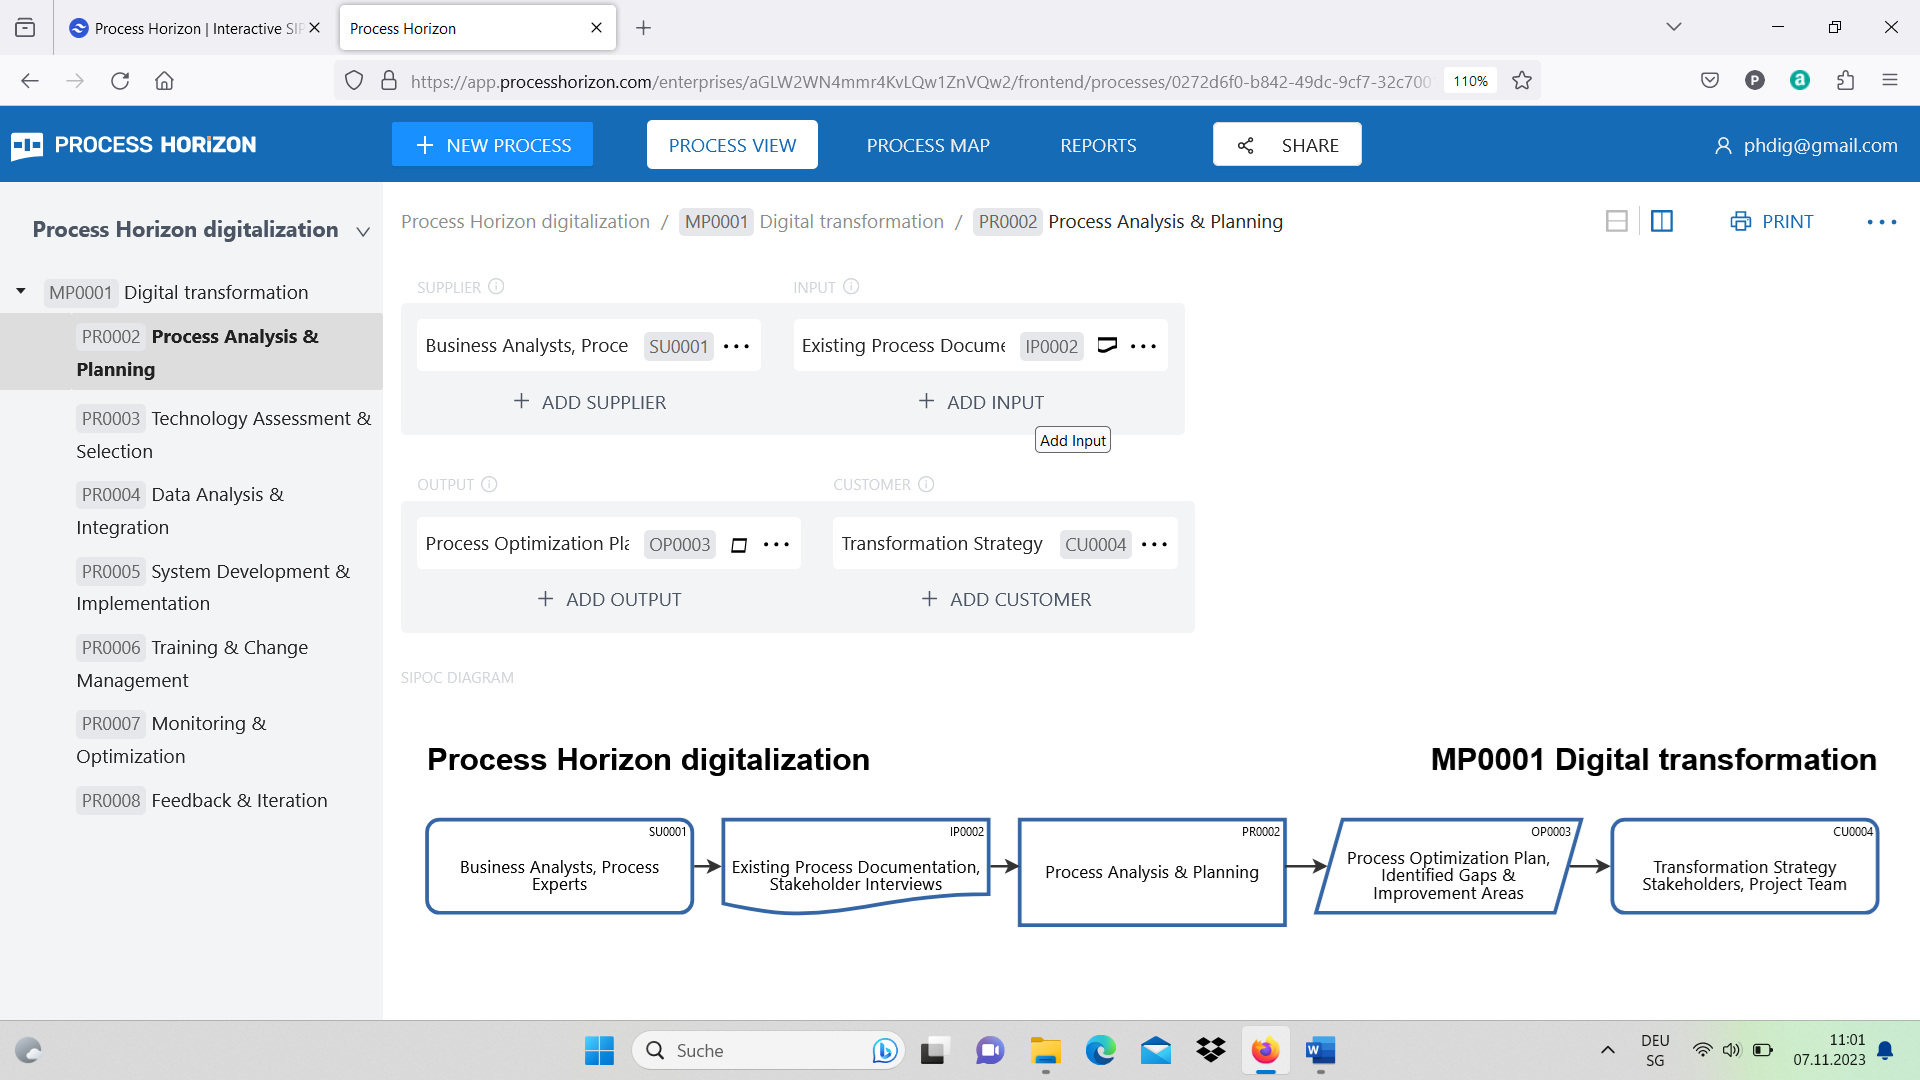Show Input info tooltip icon

tap(851, 287)
